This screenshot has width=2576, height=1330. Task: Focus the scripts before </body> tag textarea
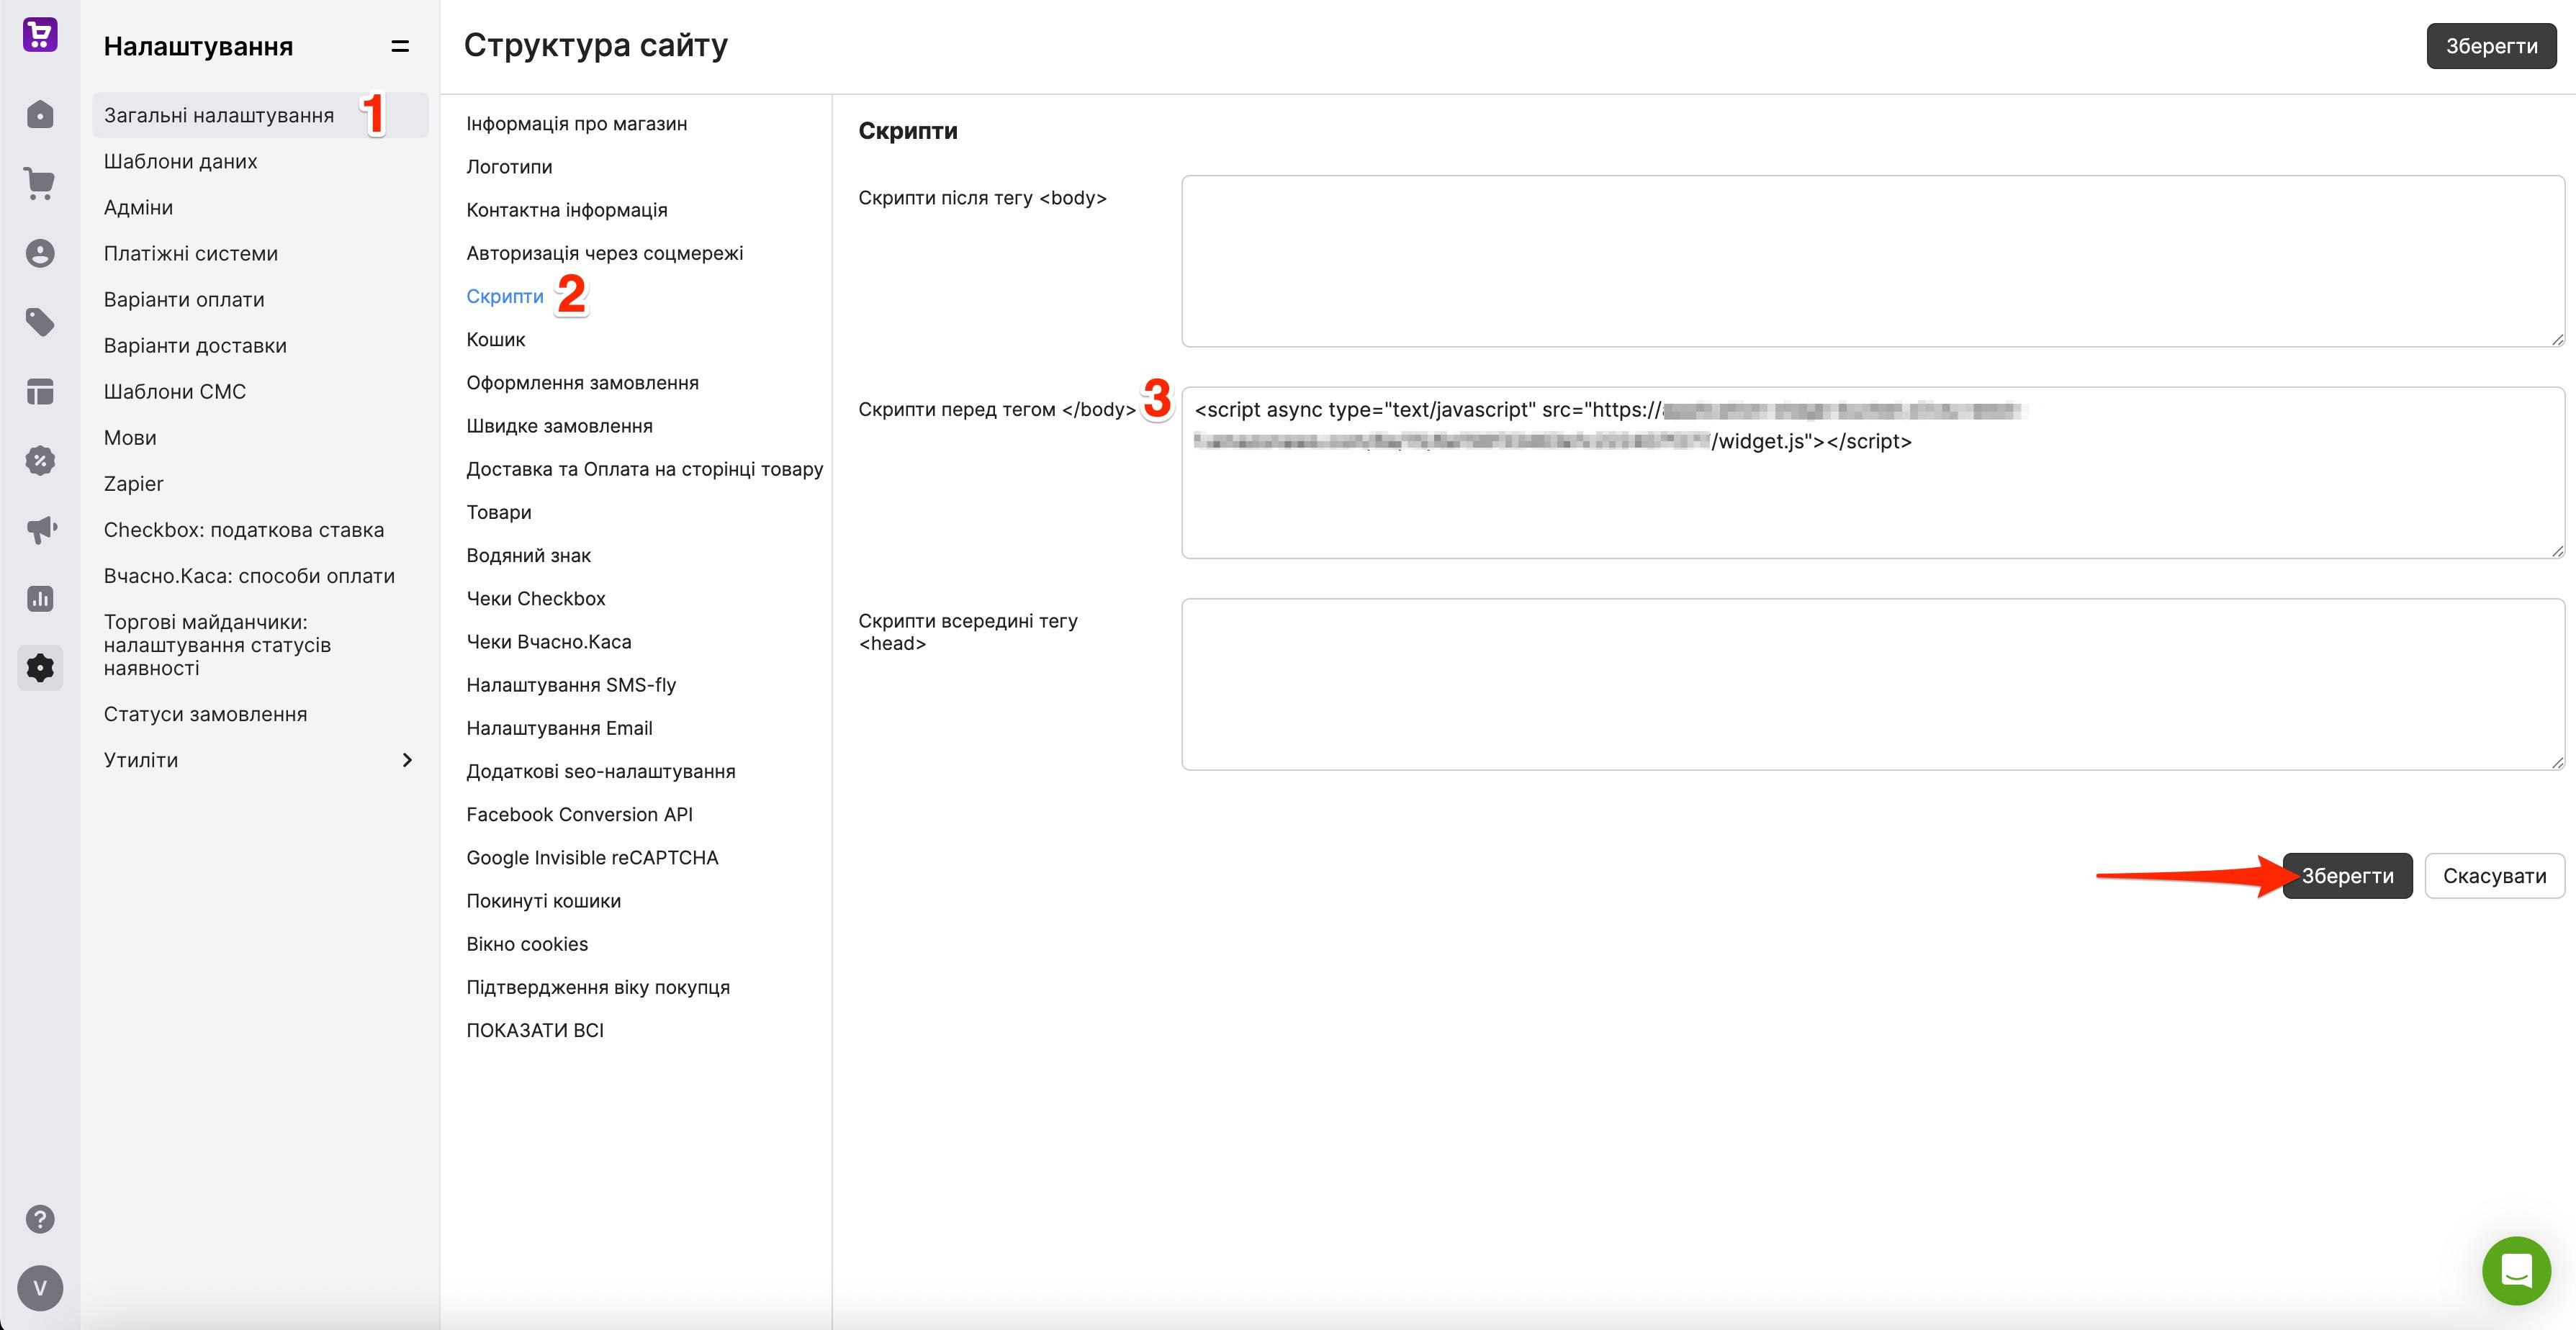pyautogui.click(x=1873, y=473)
